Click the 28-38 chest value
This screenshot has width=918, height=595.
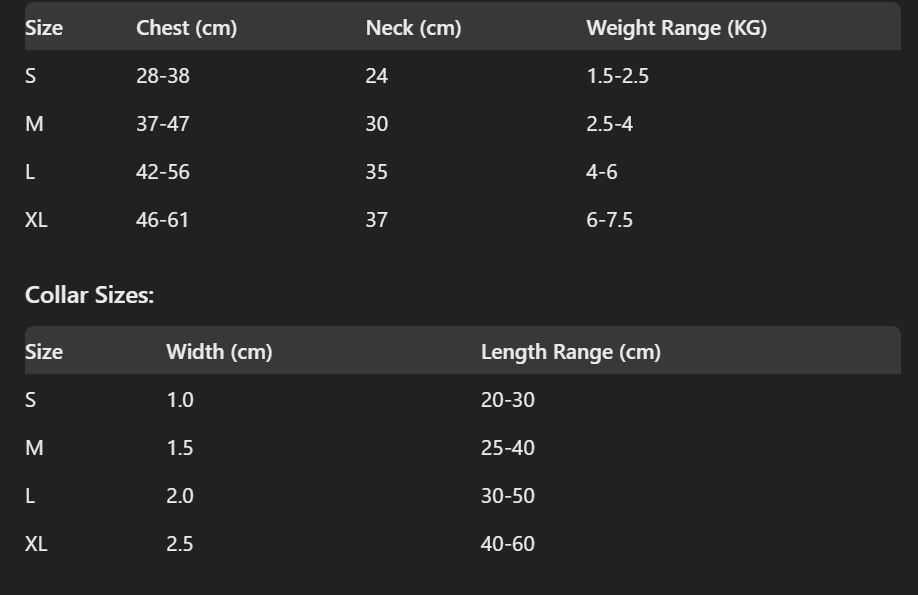(162, 76)
